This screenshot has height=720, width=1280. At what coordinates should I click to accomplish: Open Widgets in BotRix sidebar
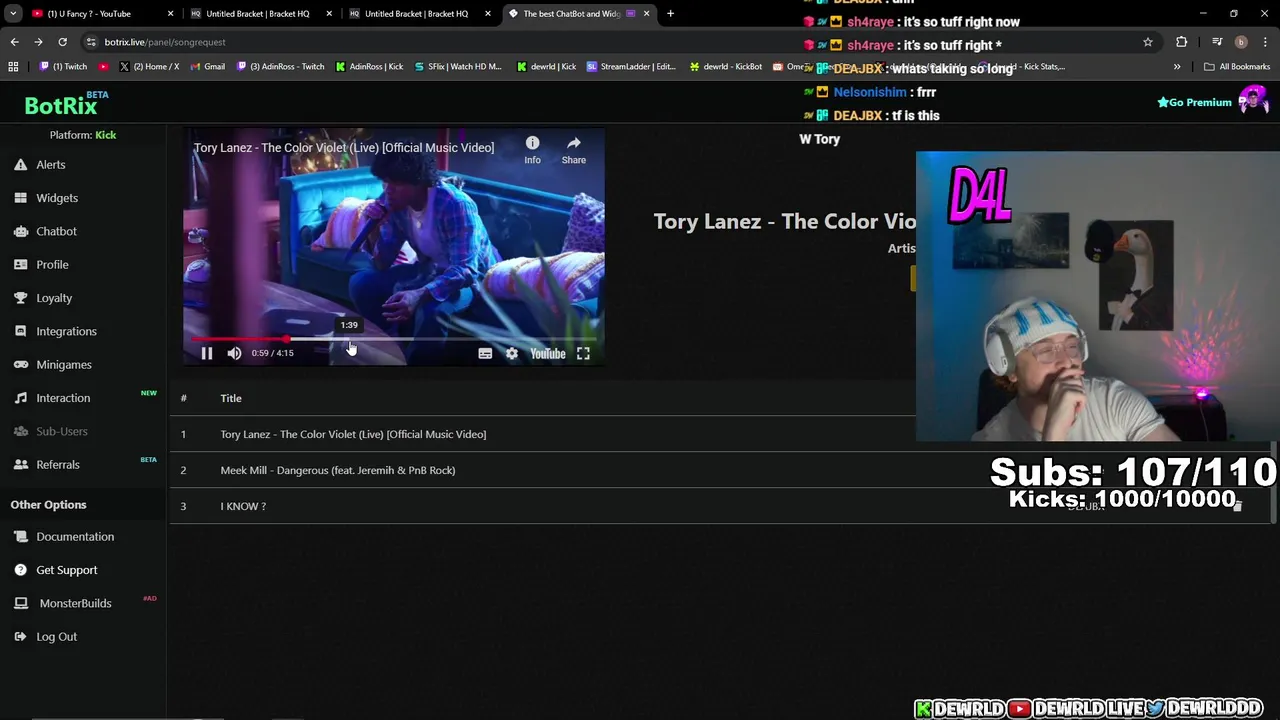57,198
